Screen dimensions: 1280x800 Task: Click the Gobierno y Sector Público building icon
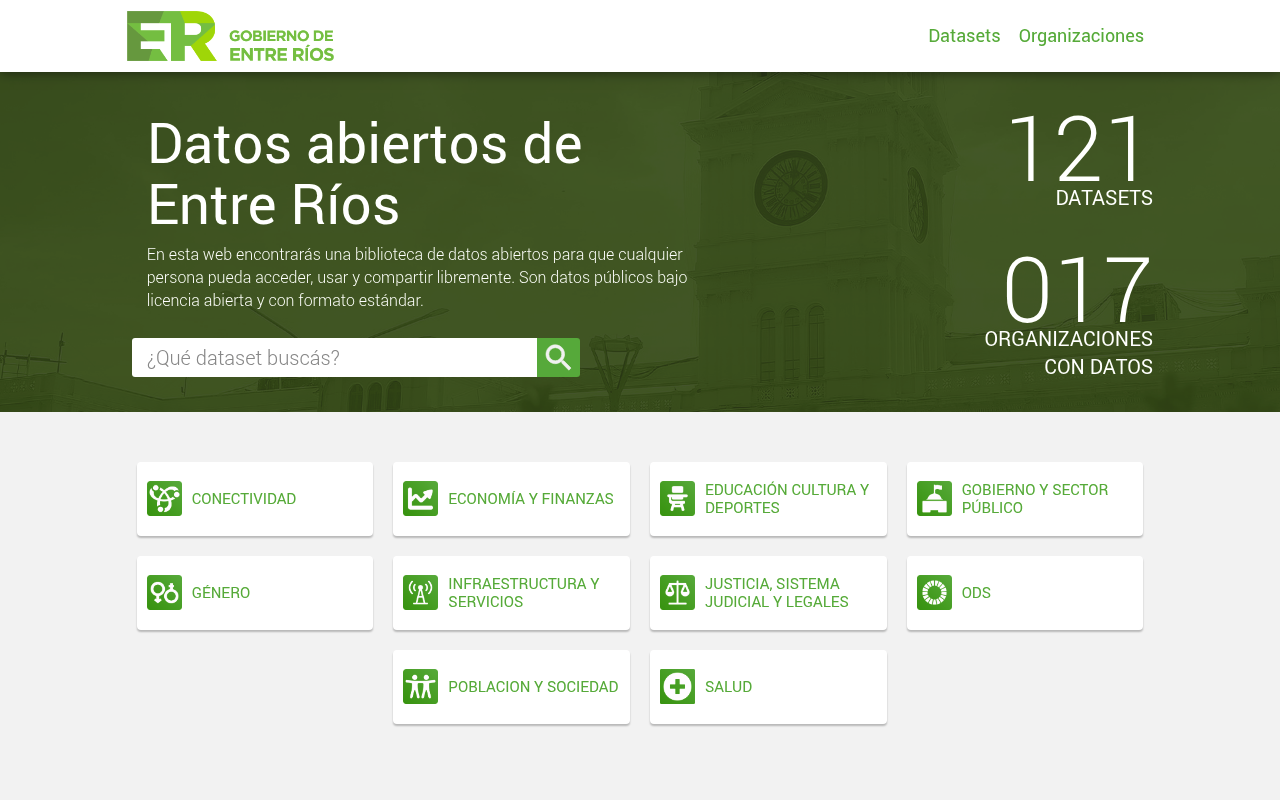pos(934,499)
